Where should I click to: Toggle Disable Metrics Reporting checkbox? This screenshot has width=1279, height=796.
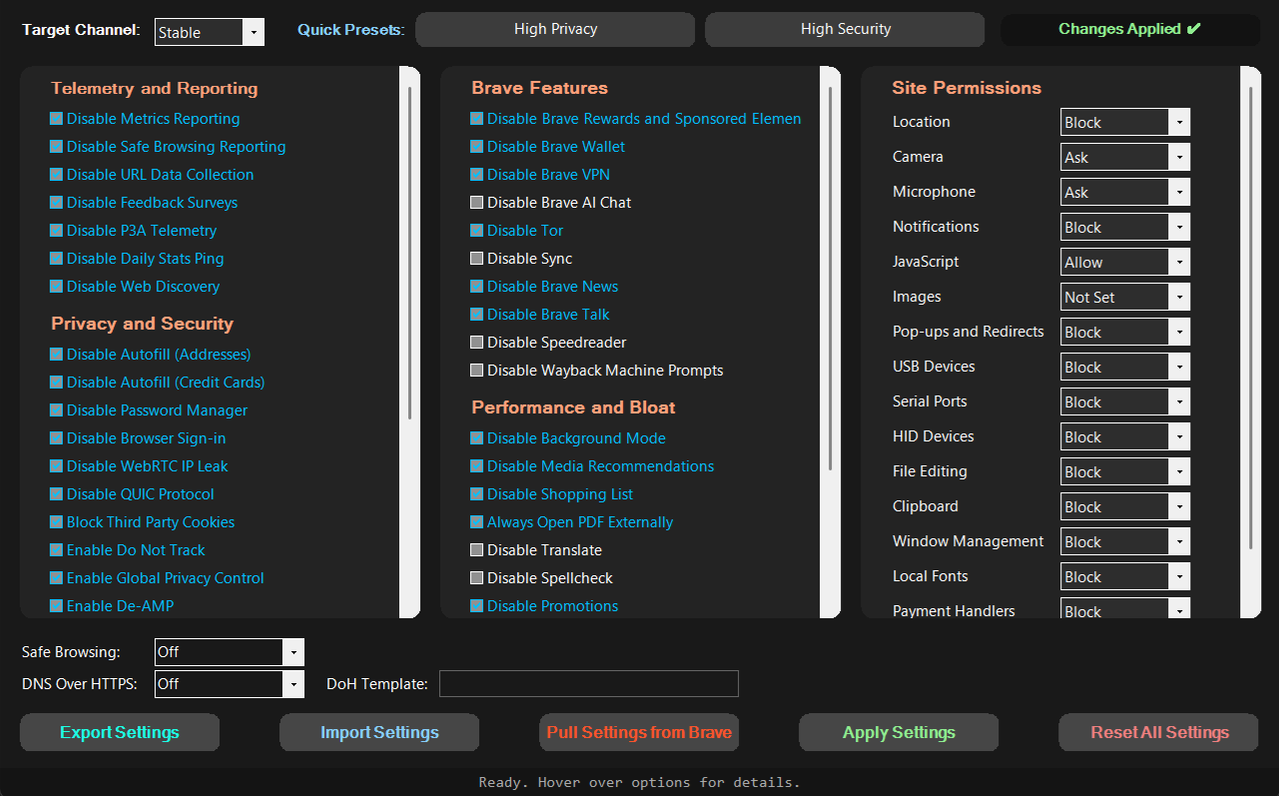point(145,119)
